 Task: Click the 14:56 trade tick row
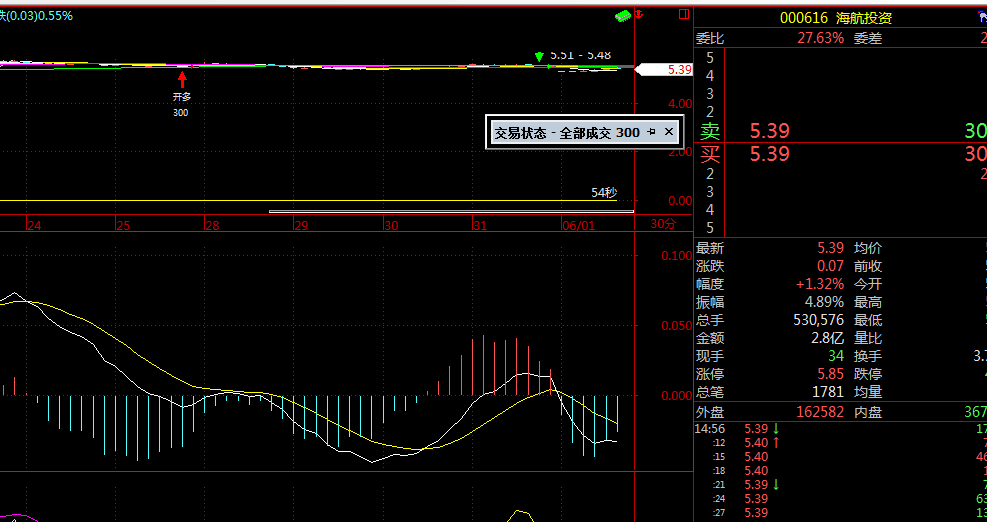pos(710,428)
